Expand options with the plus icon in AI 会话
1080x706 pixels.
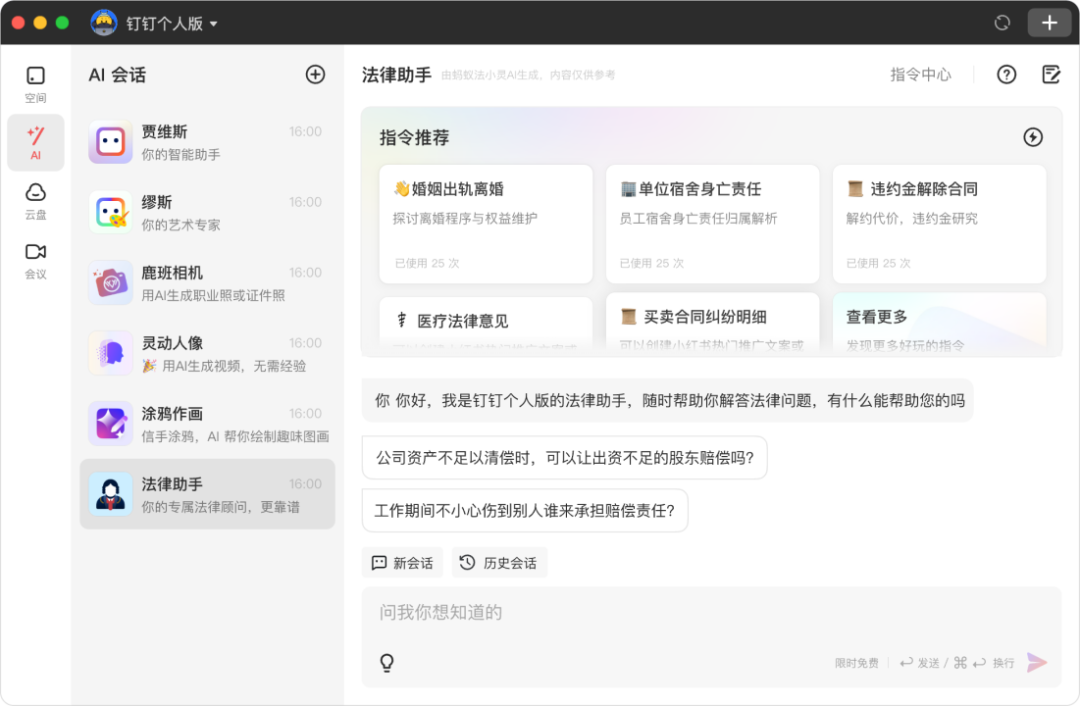[x=315, y=74]
